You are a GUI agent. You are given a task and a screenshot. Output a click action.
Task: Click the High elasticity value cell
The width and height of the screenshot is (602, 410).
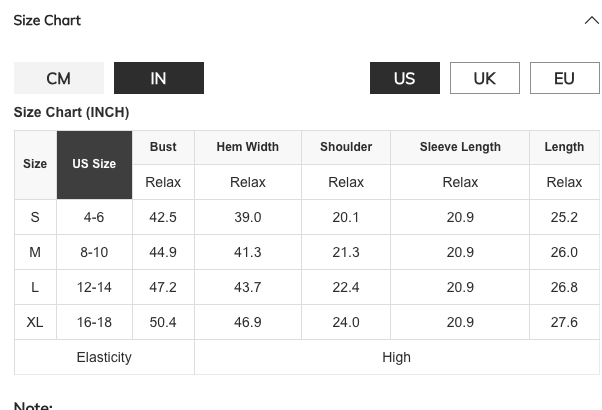click(x=397, y=357)
